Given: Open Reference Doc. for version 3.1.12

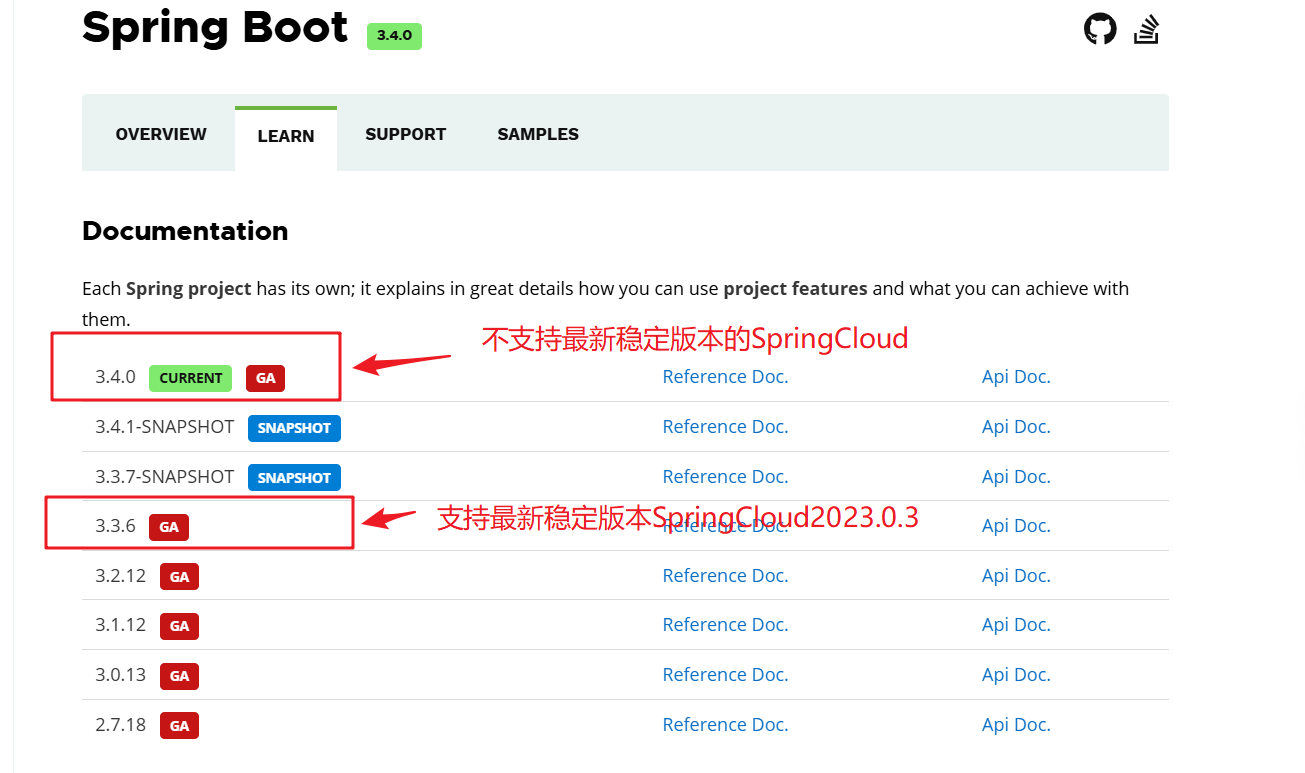Looking at the screenshot, I should pyautogui.click(x=725, y=625).
